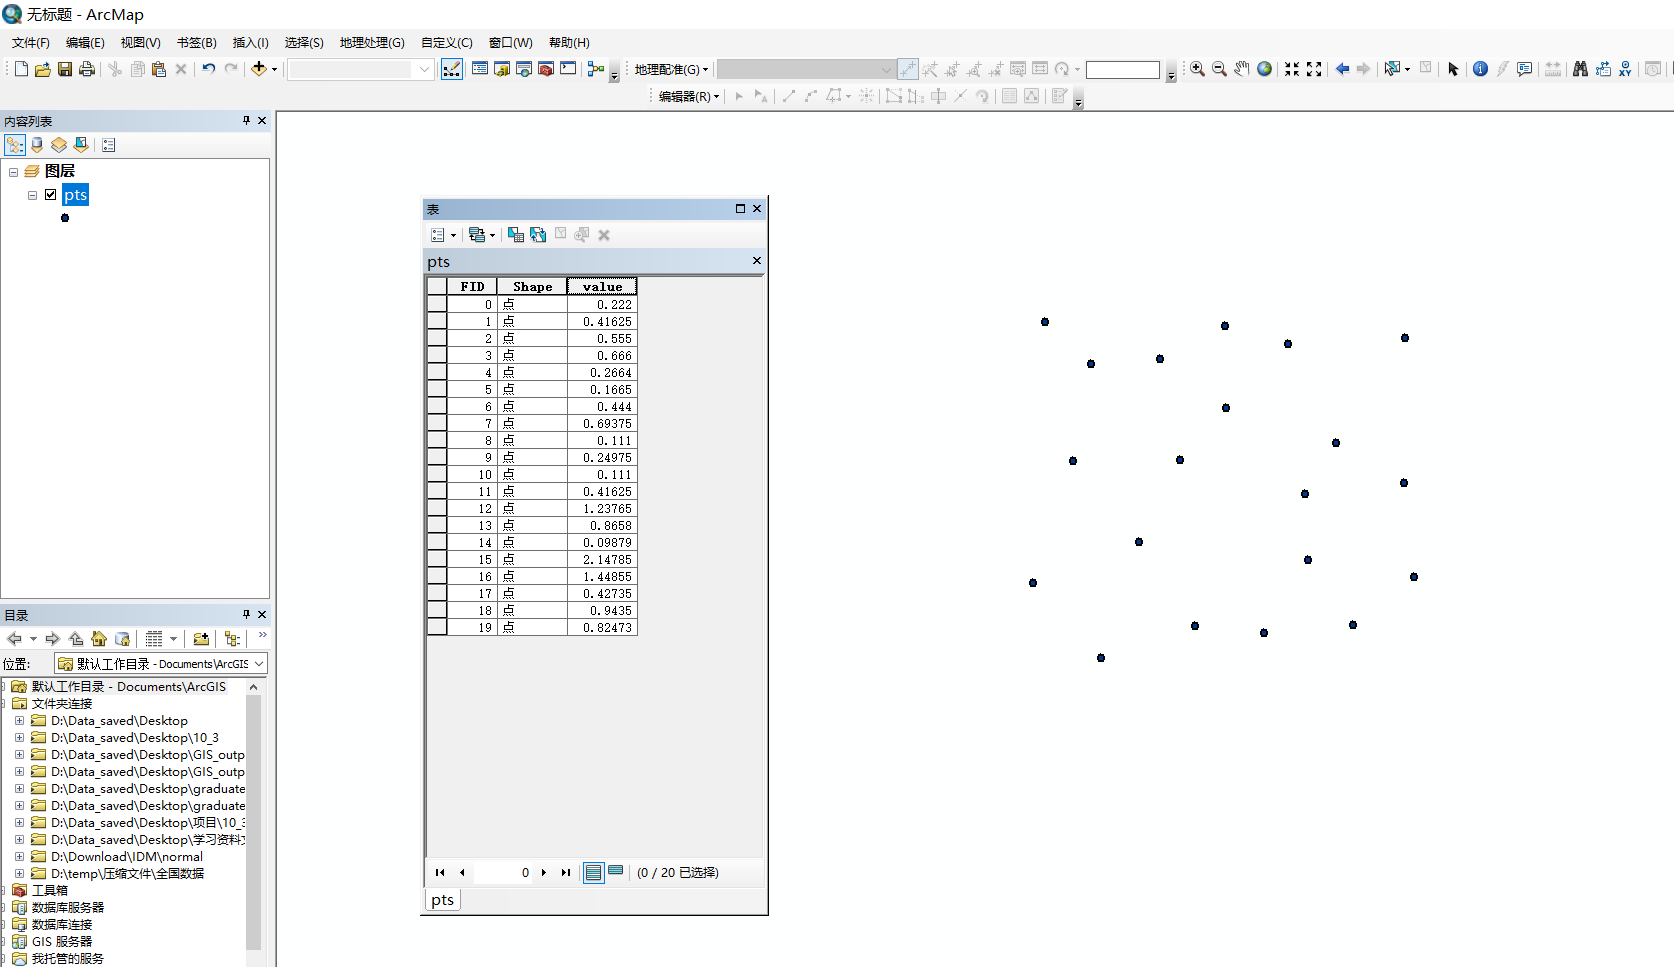Choose the Select Elements arrow tool
Screen dimensions: 1674x967
click(1453, 69)
